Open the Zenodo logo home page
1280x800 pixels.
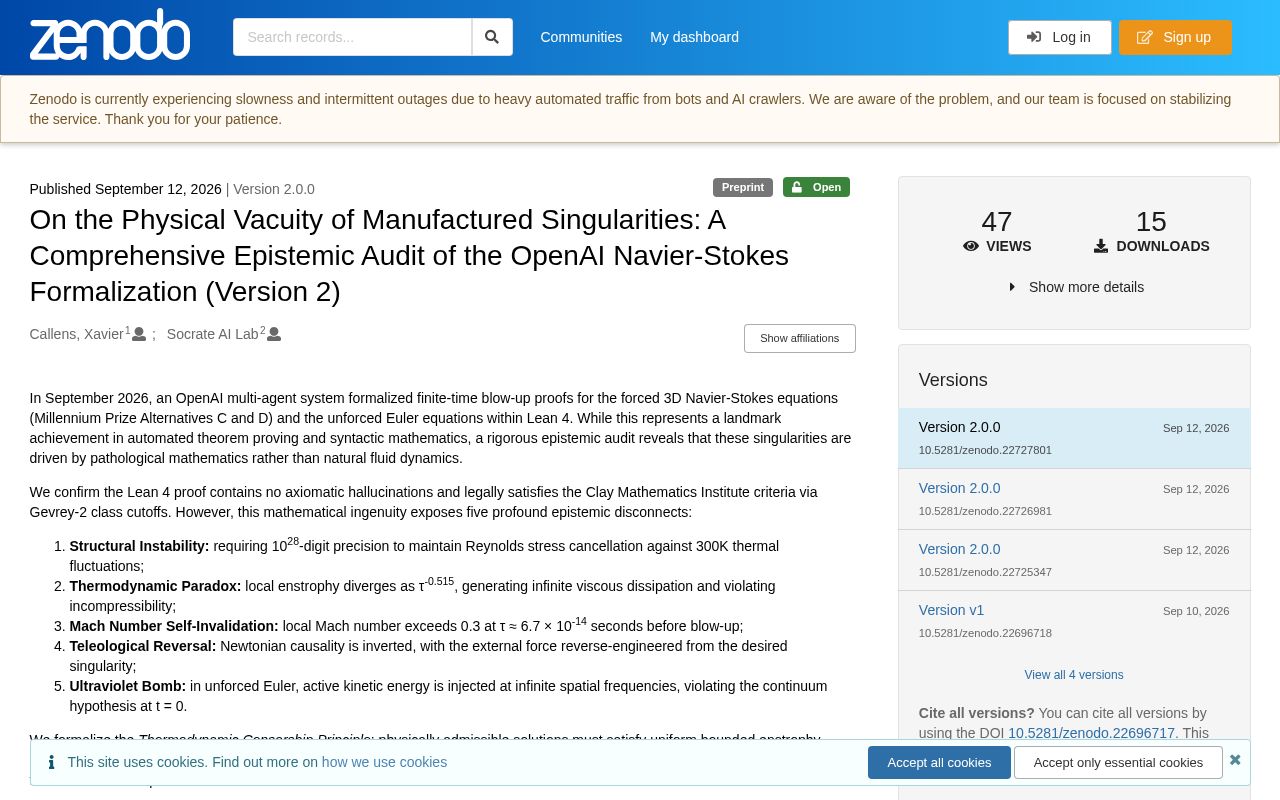pyautogui.click(x=110, y=36)
